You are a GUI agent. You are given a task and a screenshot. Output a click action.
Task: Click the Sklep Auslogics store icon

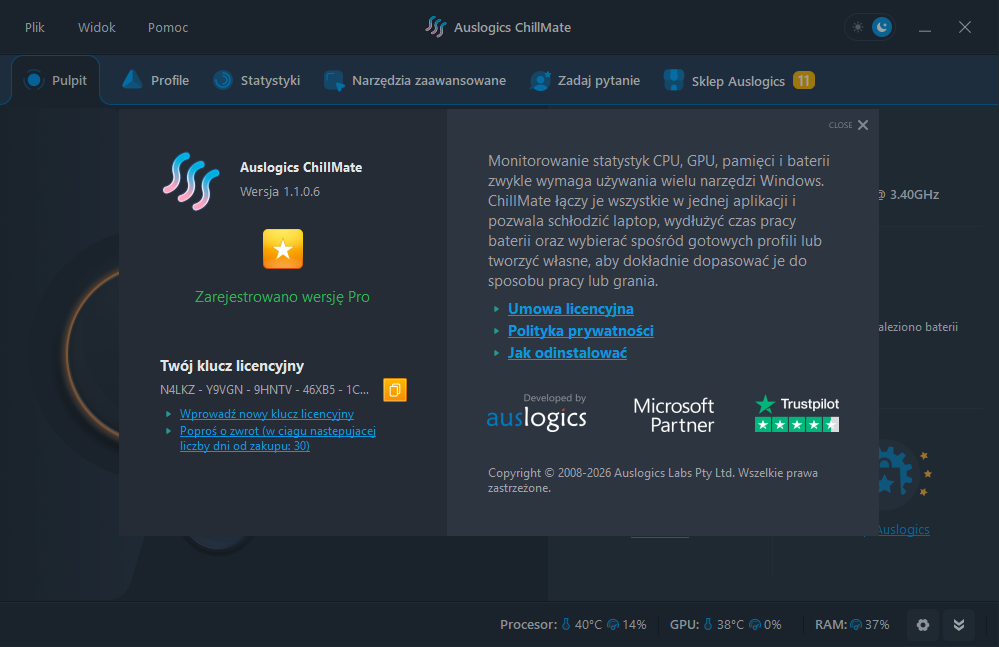673,80
